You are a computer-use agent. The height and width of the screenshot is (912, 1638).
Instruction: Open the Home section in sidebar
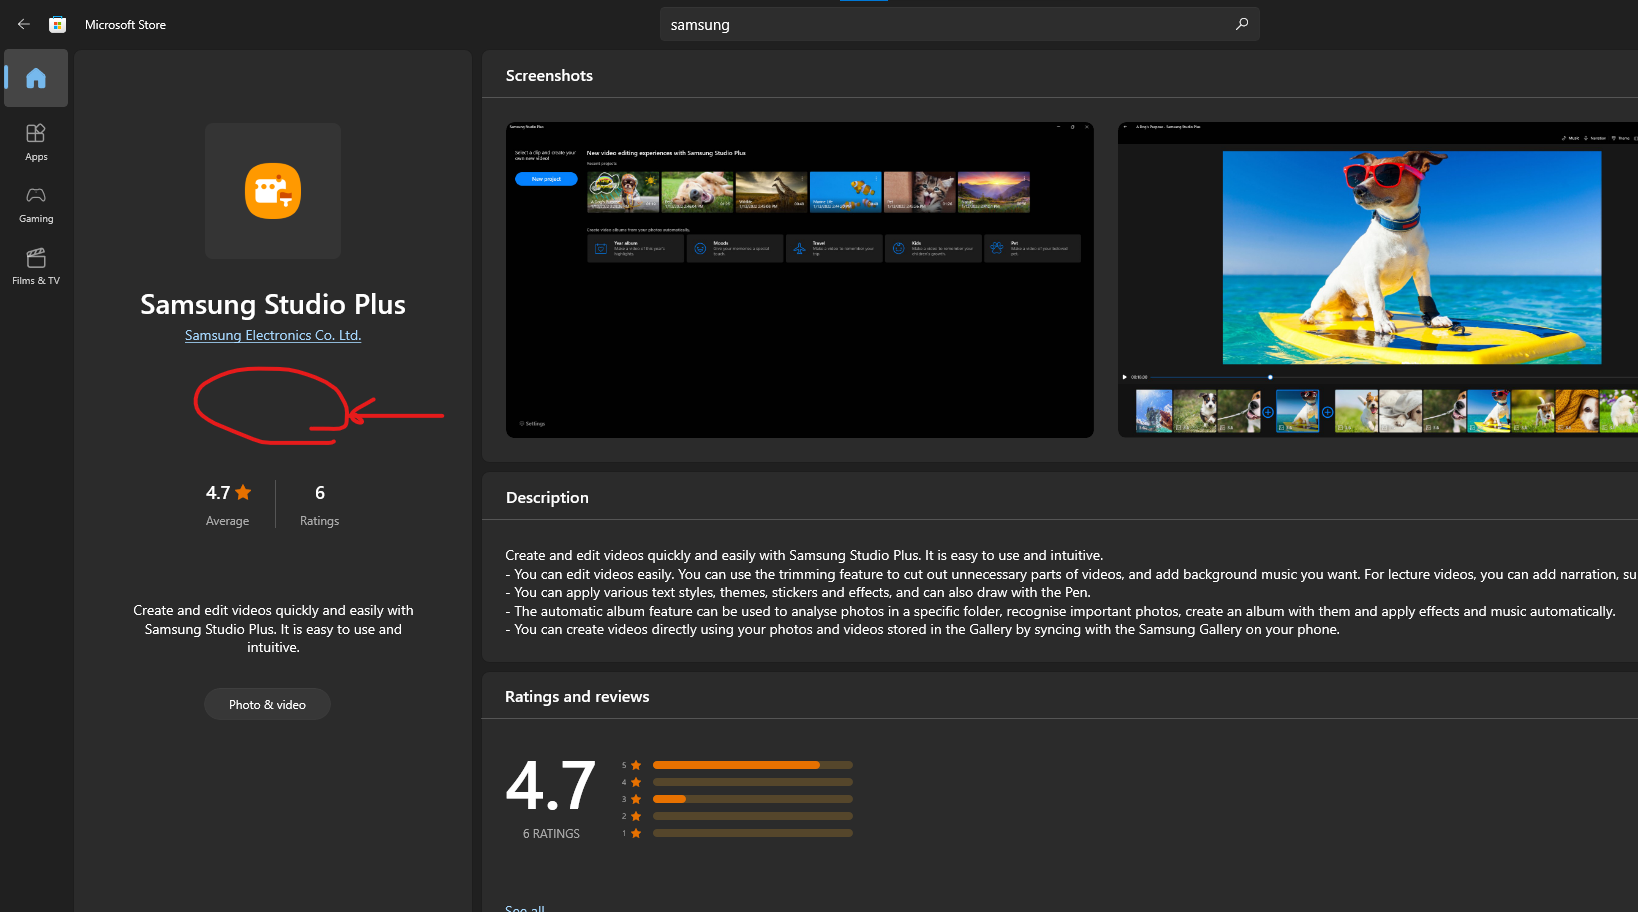[x=36, y=78]
